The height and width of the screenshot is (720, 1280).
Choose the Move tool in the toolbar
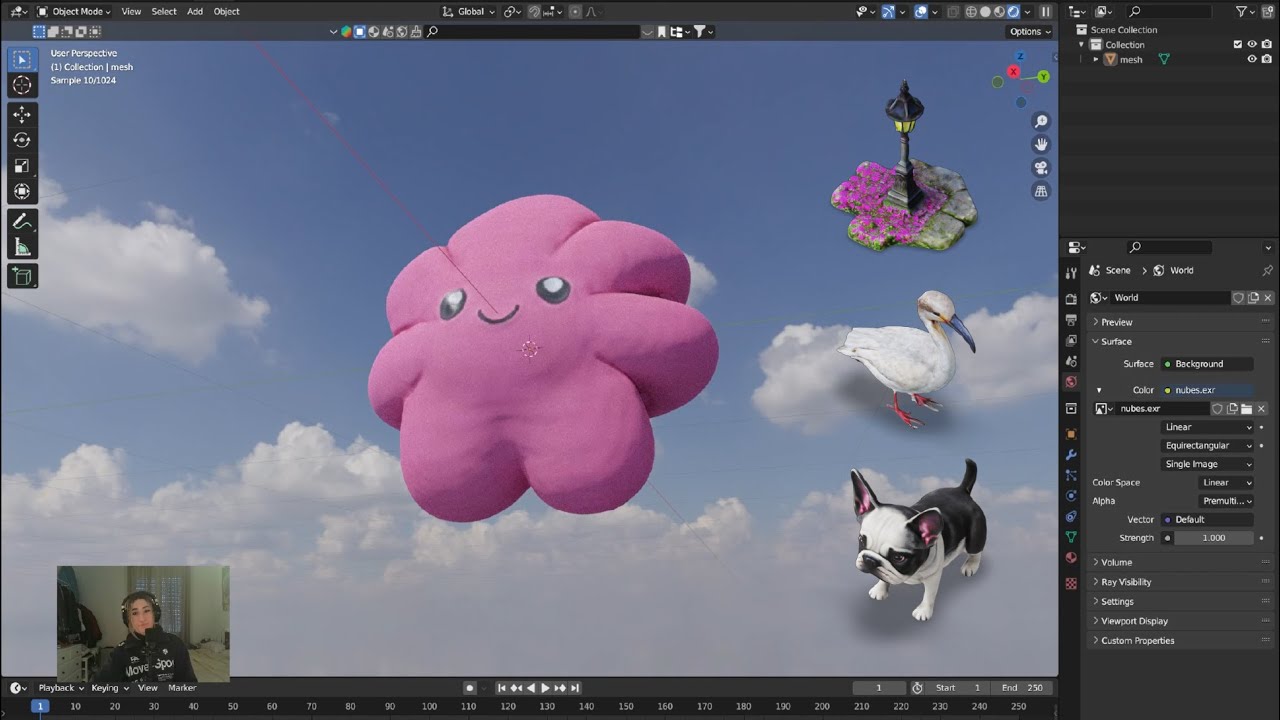pos(22,115)
